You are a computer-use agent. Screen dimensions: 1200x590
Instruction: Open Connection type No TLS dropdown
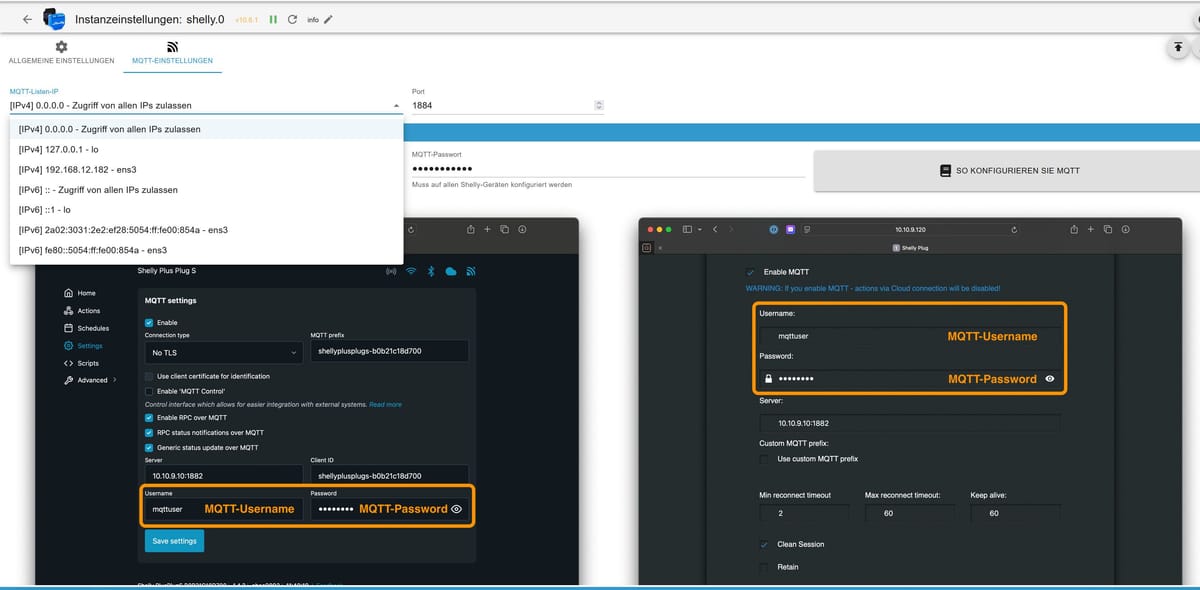point(223,353)
